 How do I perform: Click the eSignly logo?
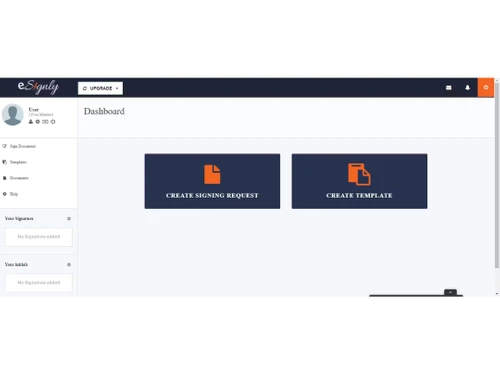coord(38,87)
